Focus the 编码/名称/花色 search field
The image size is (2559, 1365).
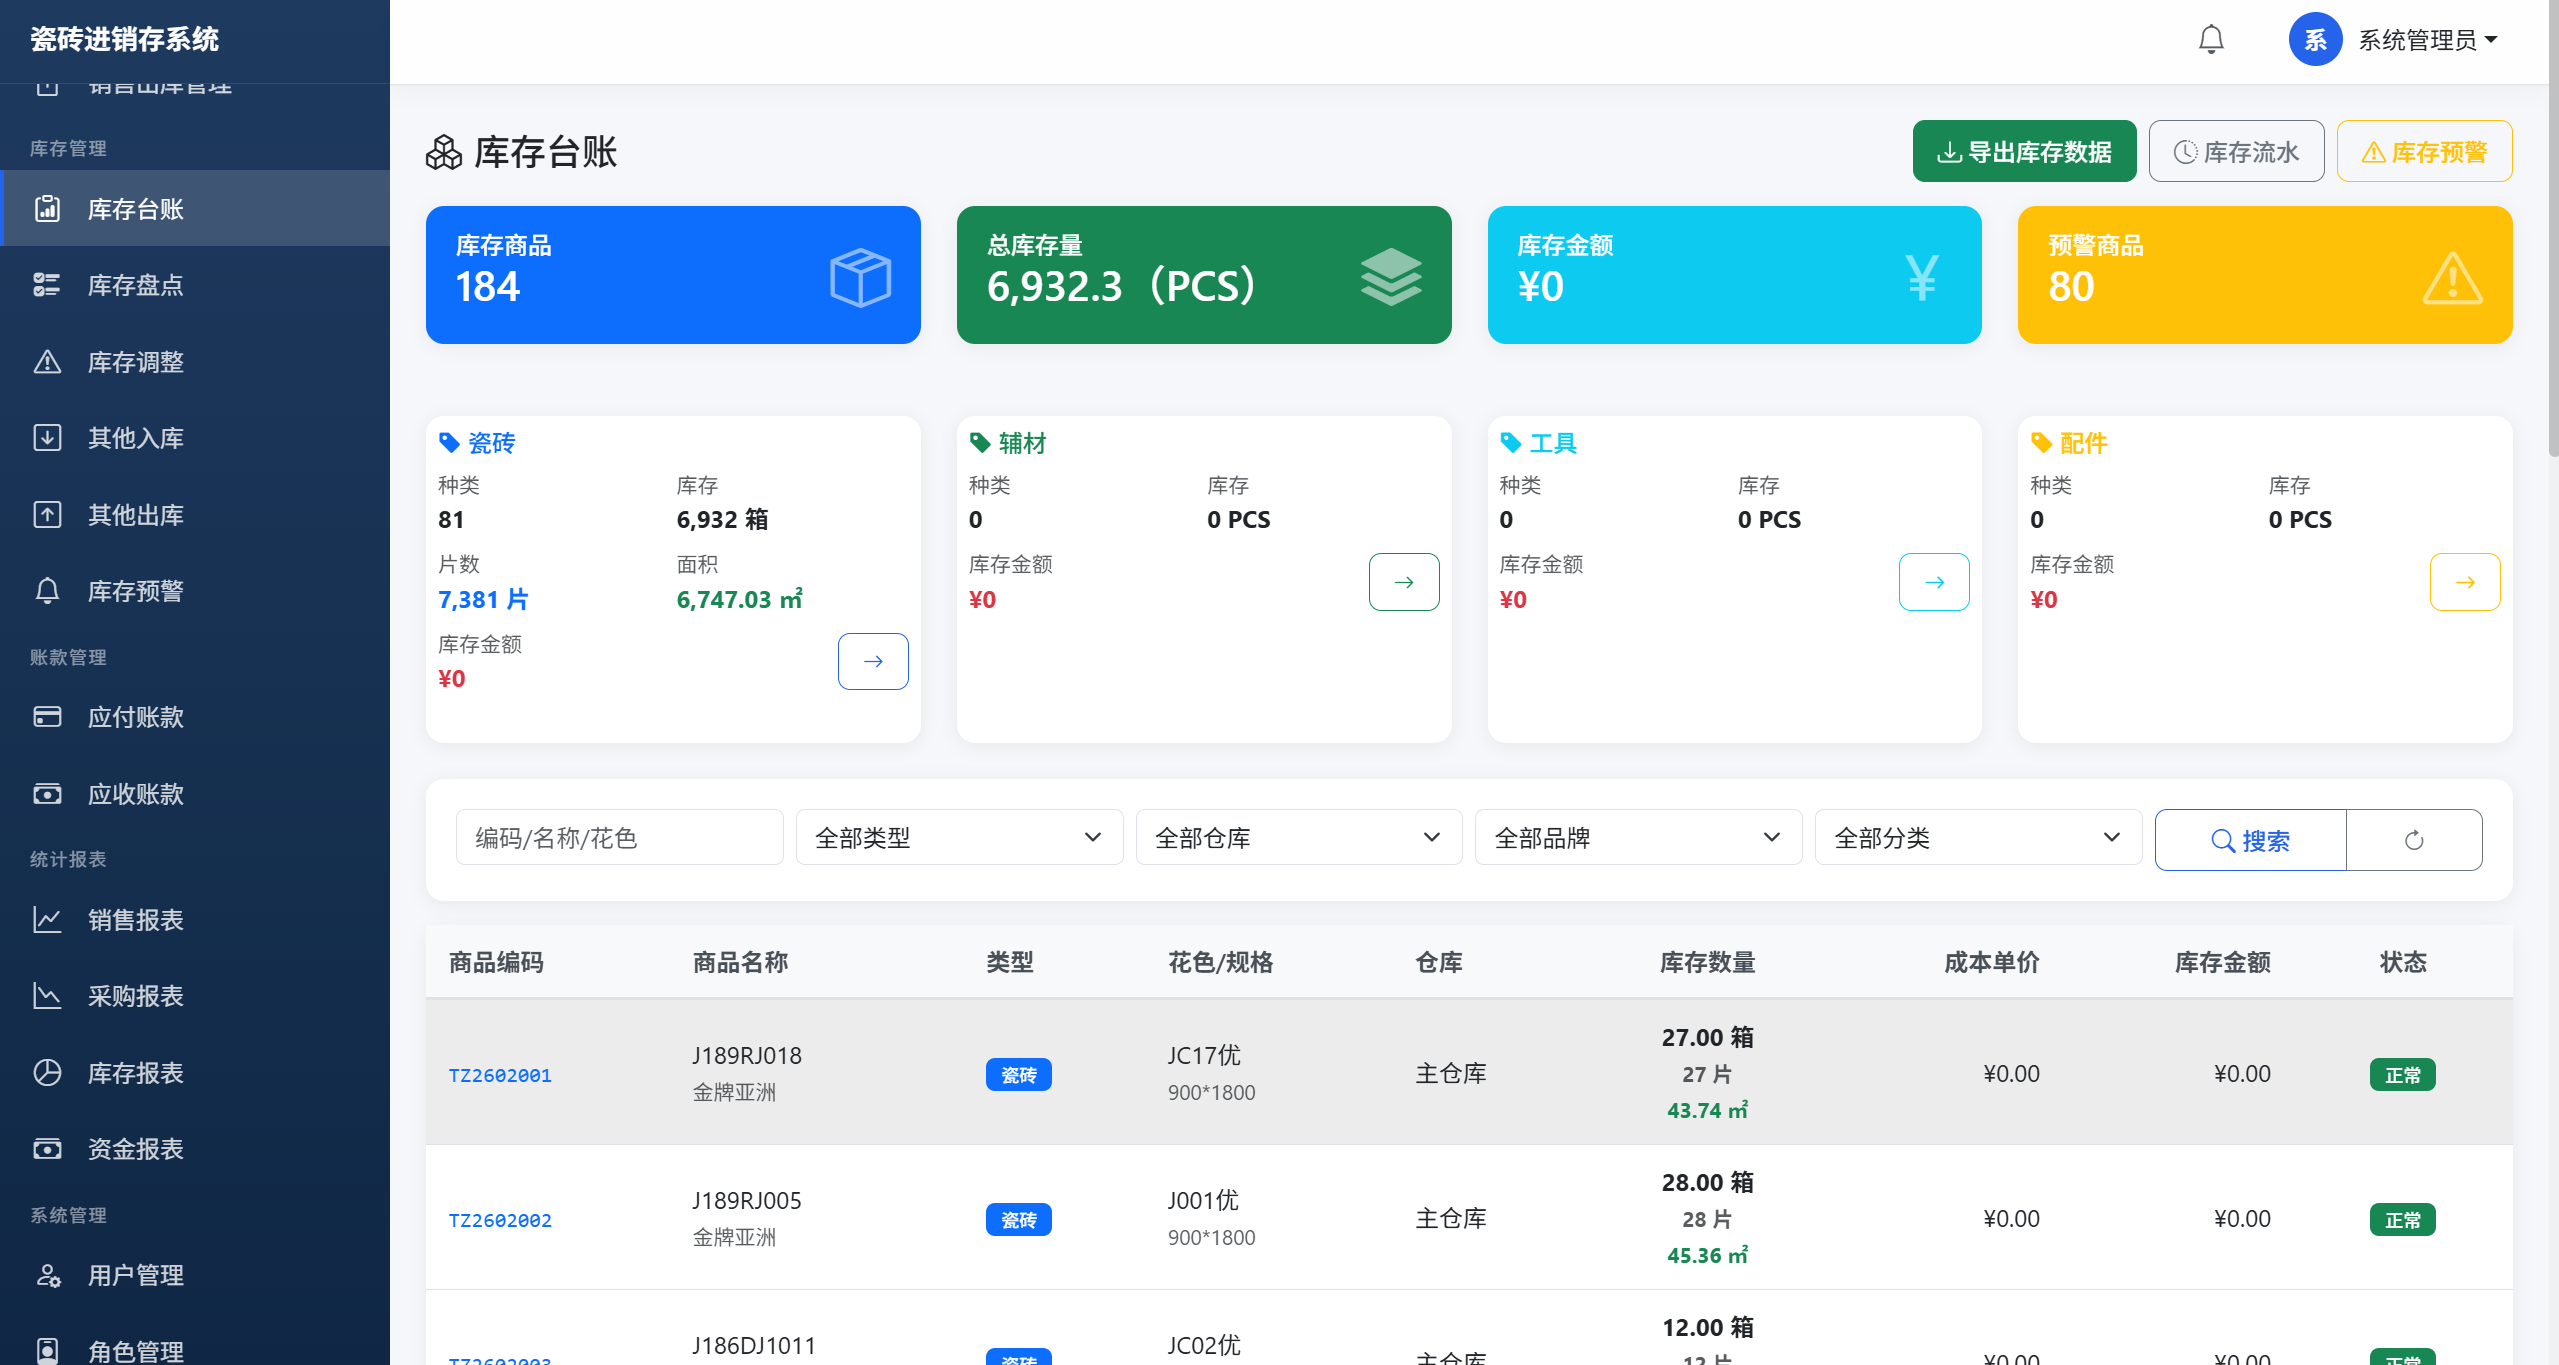pos(620,838)
